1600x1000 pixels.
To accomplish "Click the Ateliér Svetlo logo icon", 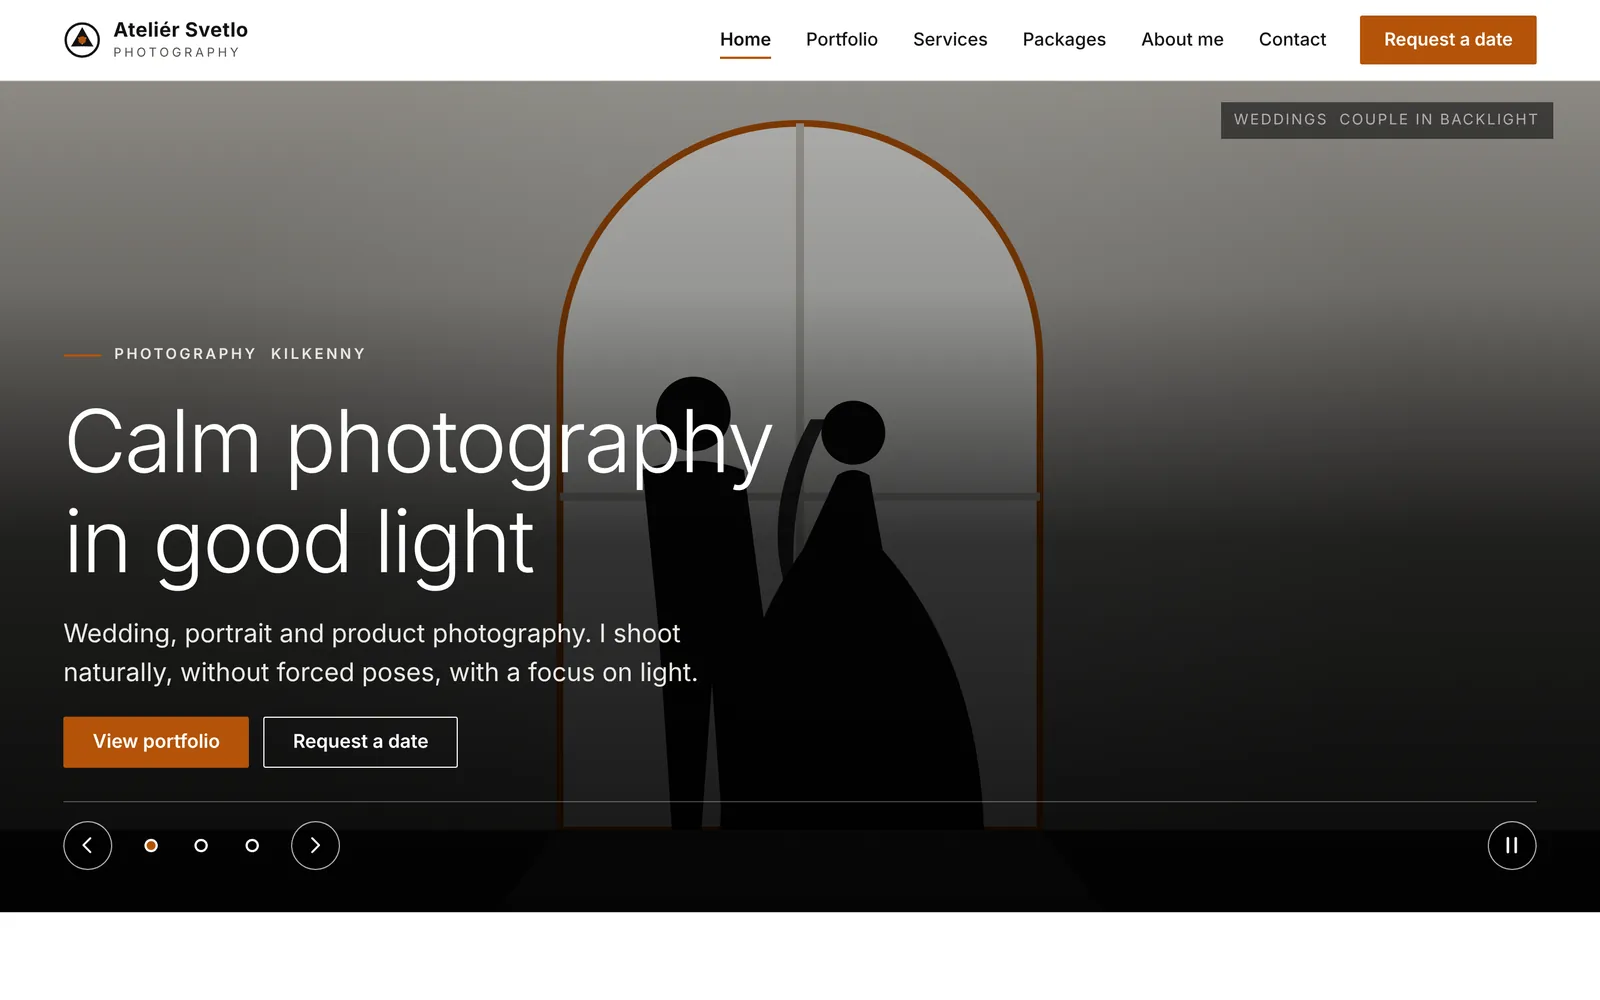I will (82, 40).
